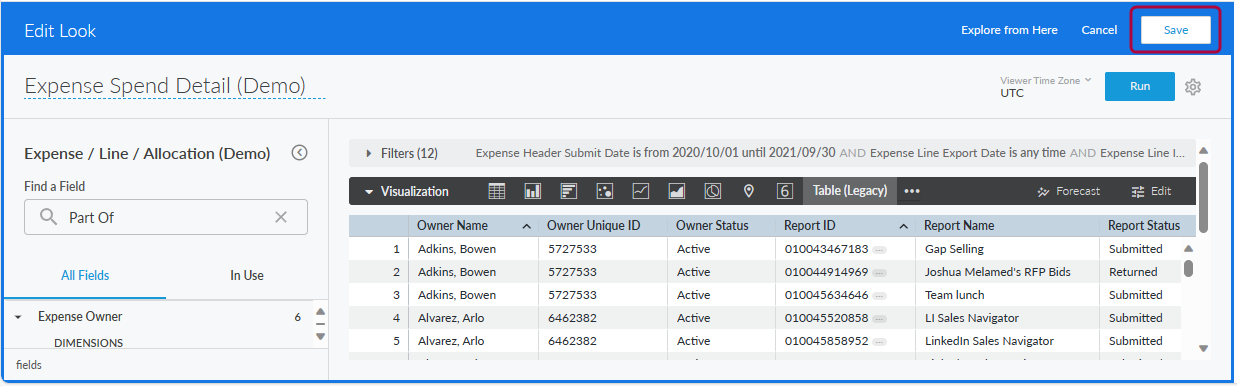The width and height of the screenshot is (1237, 386).
Task: Open the Table (Legacy) visualization tab
Action: (849, 191)
